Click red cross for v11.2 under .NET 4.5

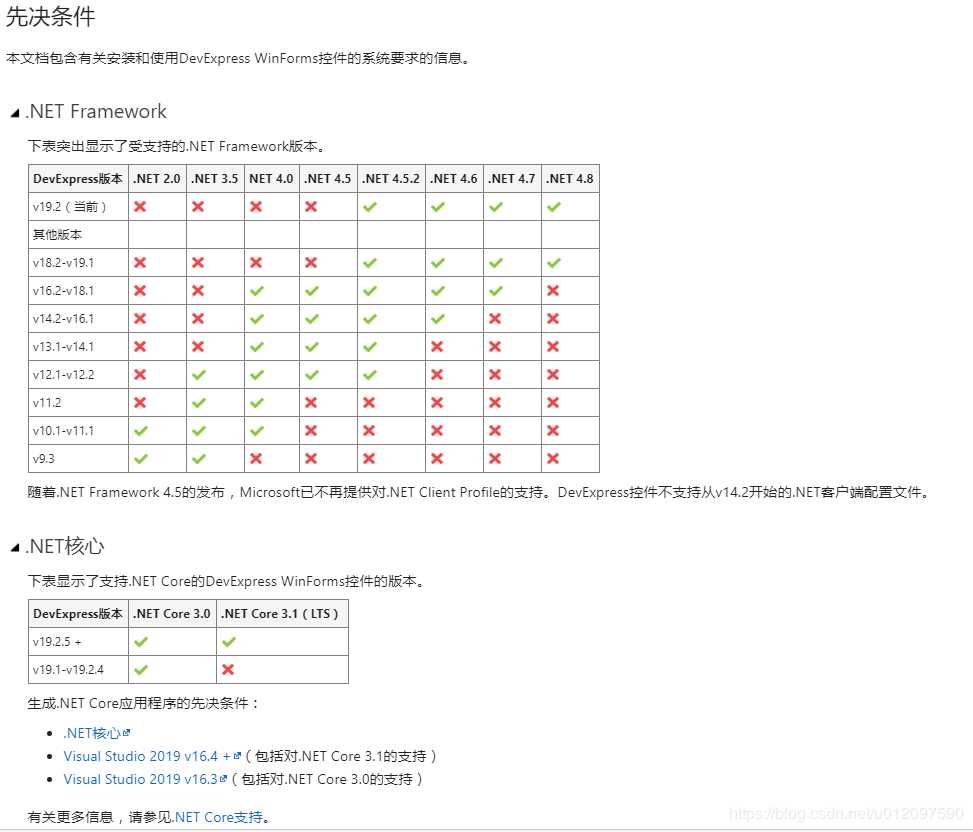tap(312, 403)
